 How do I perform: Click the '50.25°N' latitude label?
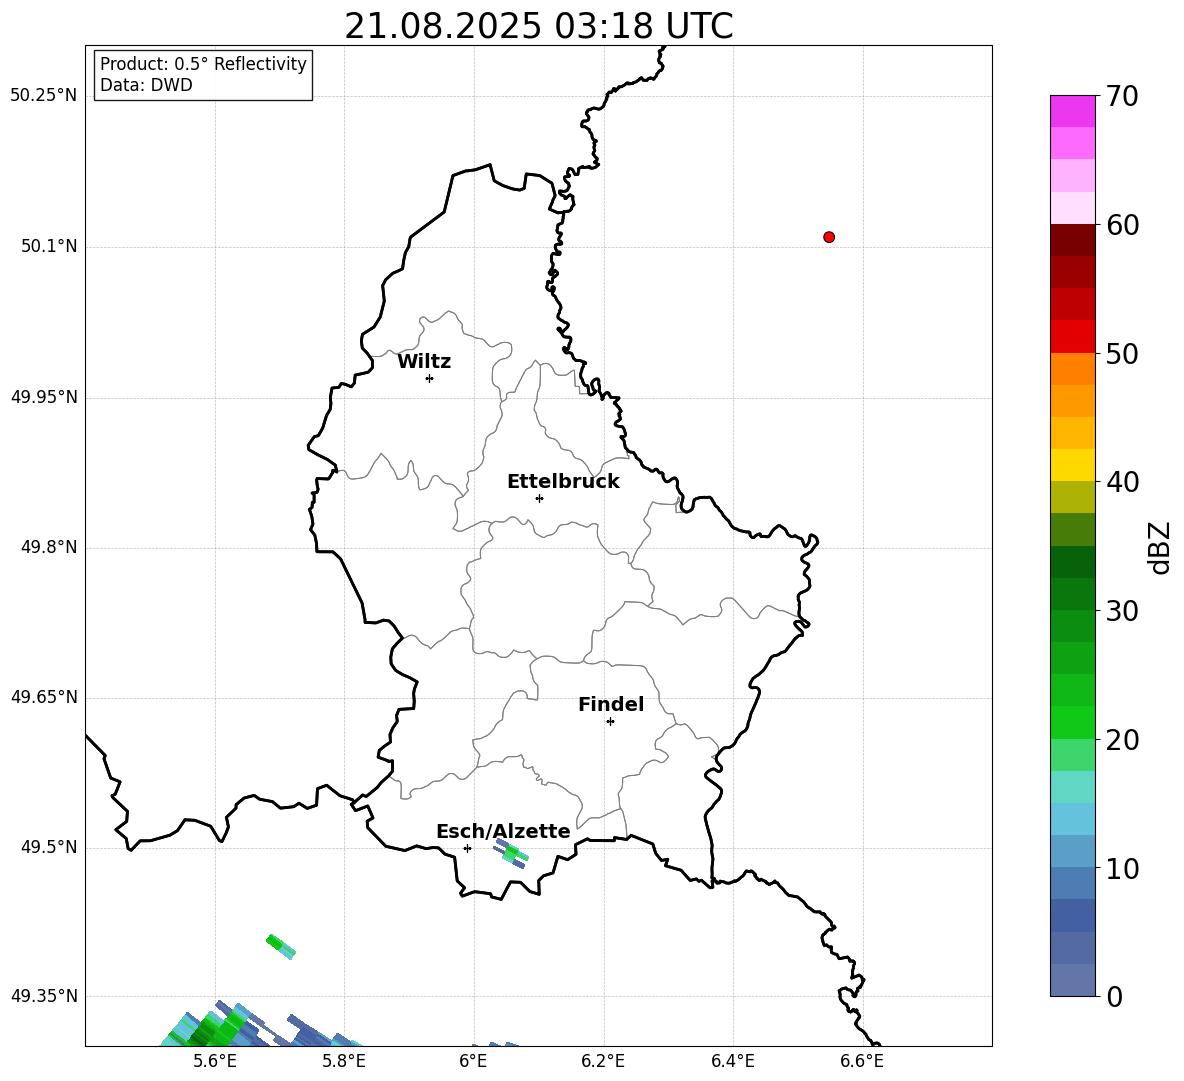click(x=44, y=96)
